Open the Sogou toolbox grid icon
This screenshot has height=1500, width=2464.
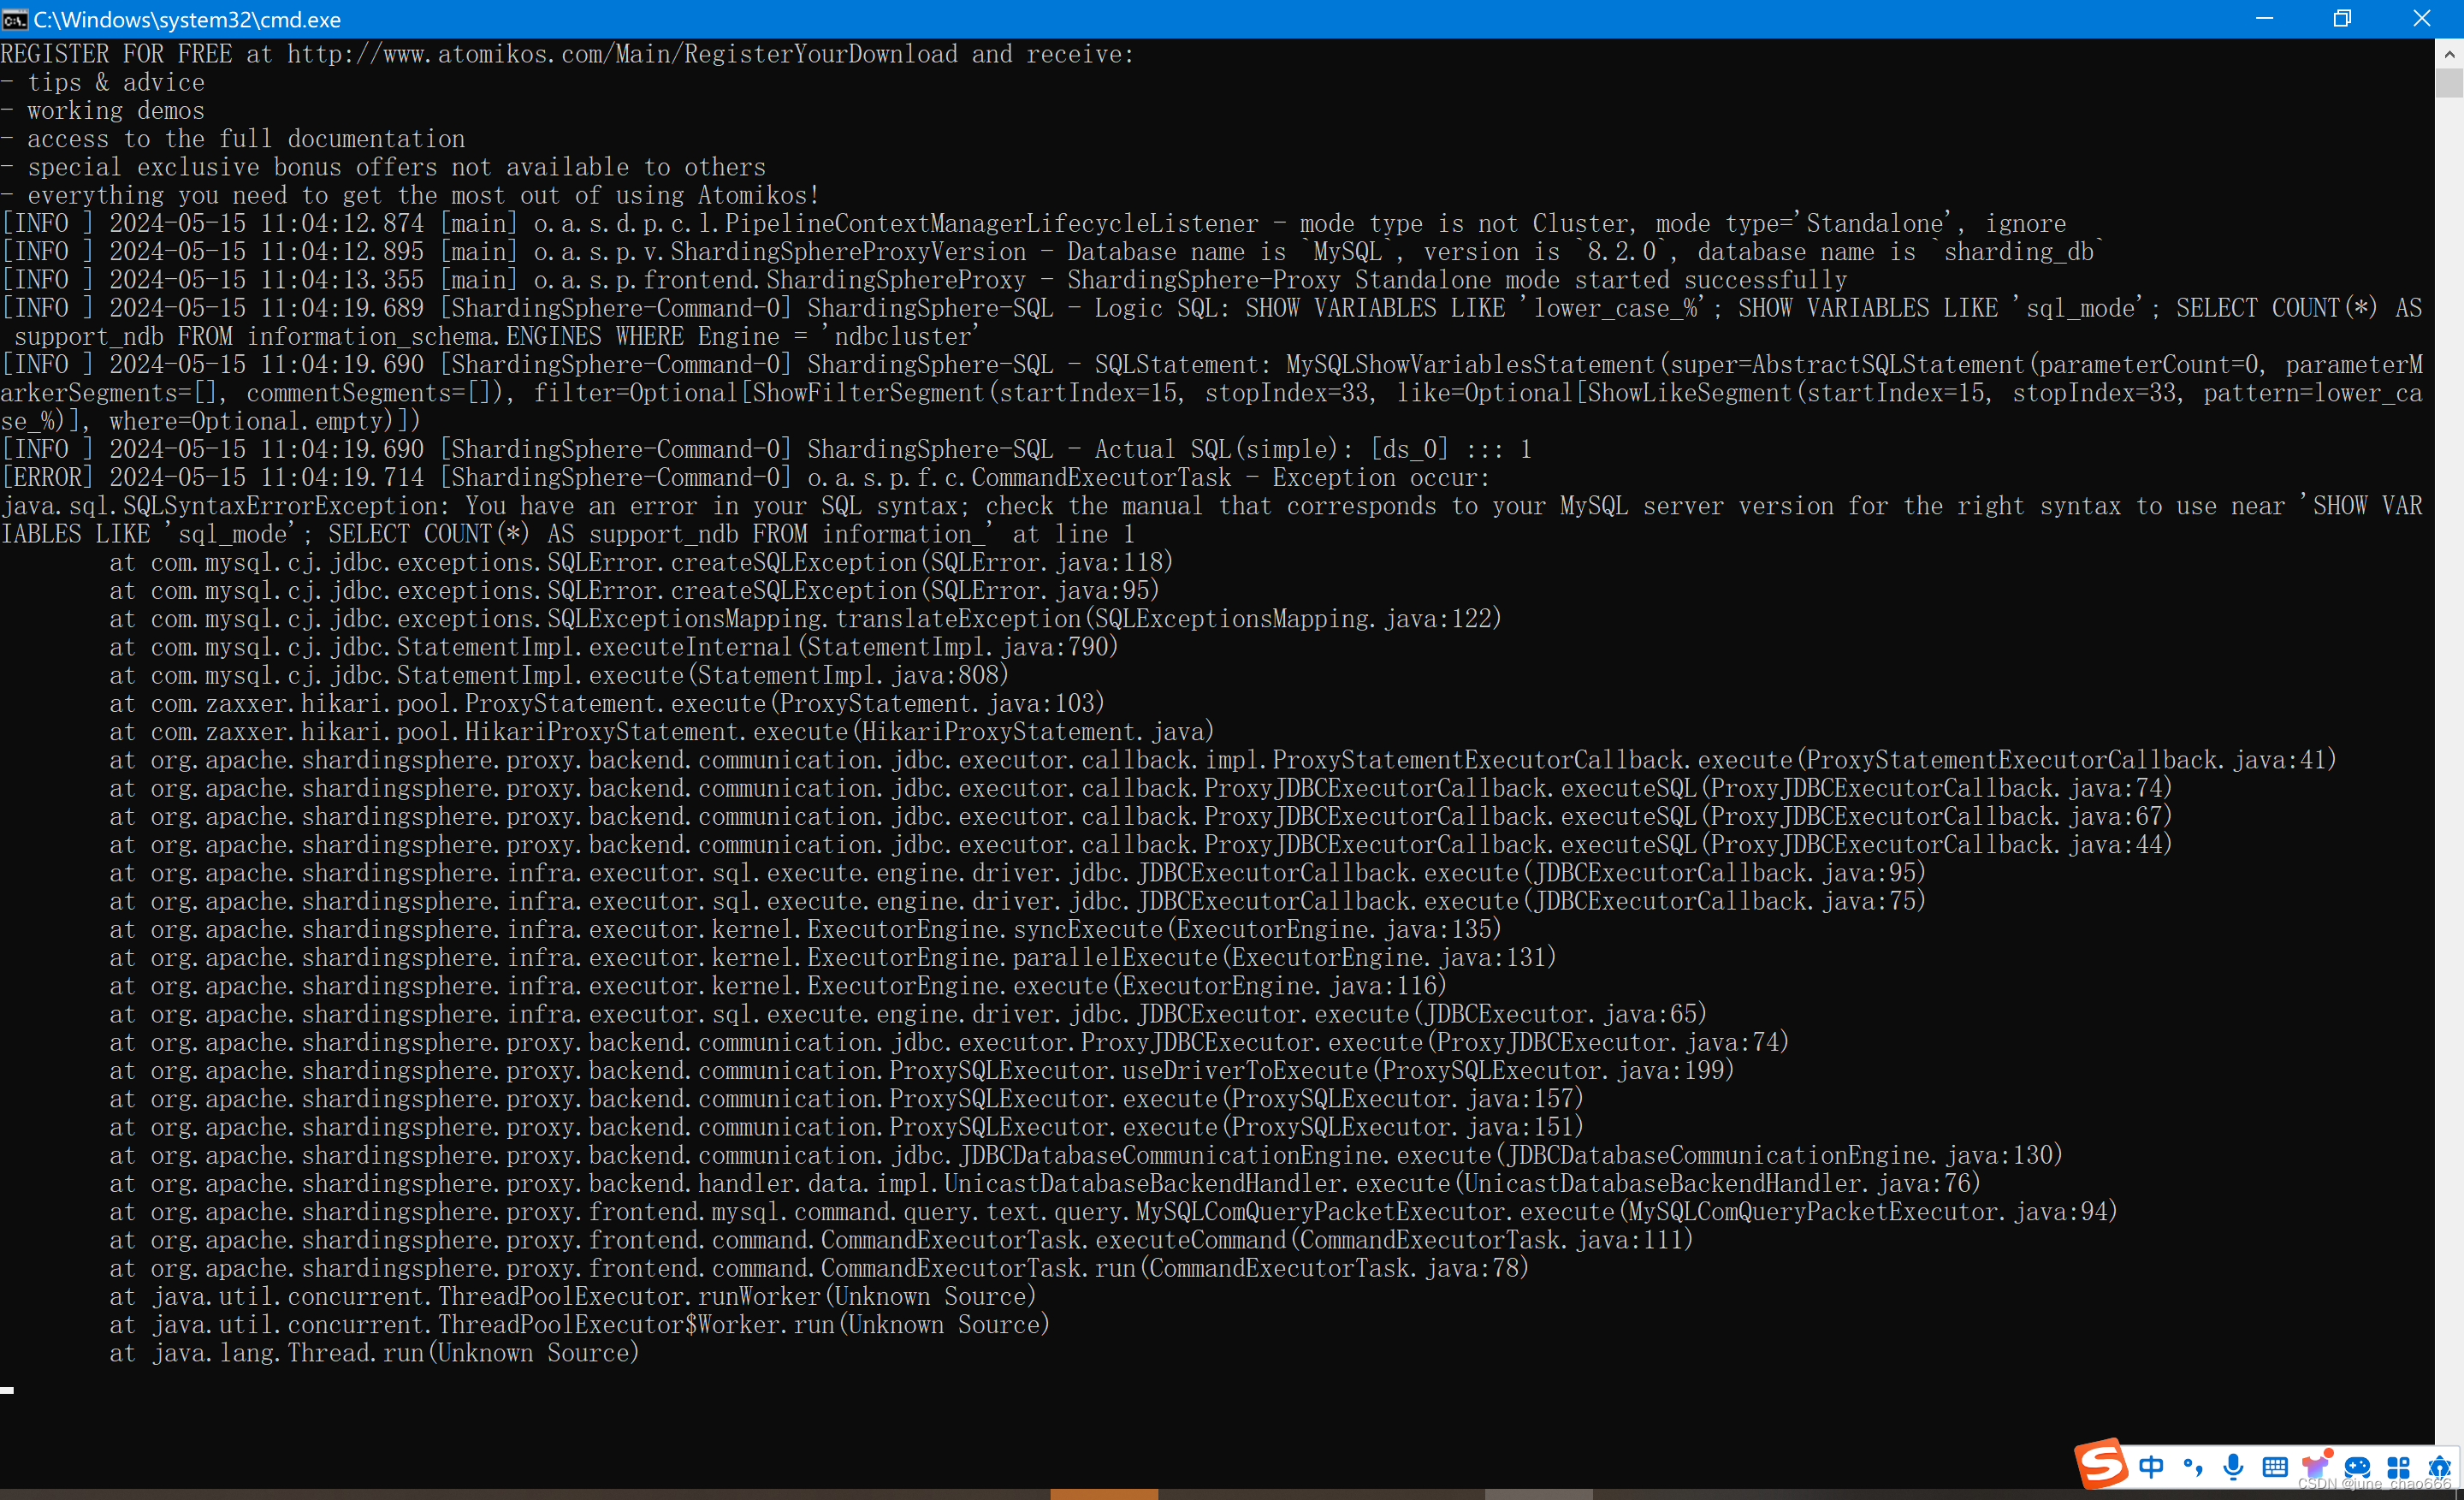(2398, 1467)
